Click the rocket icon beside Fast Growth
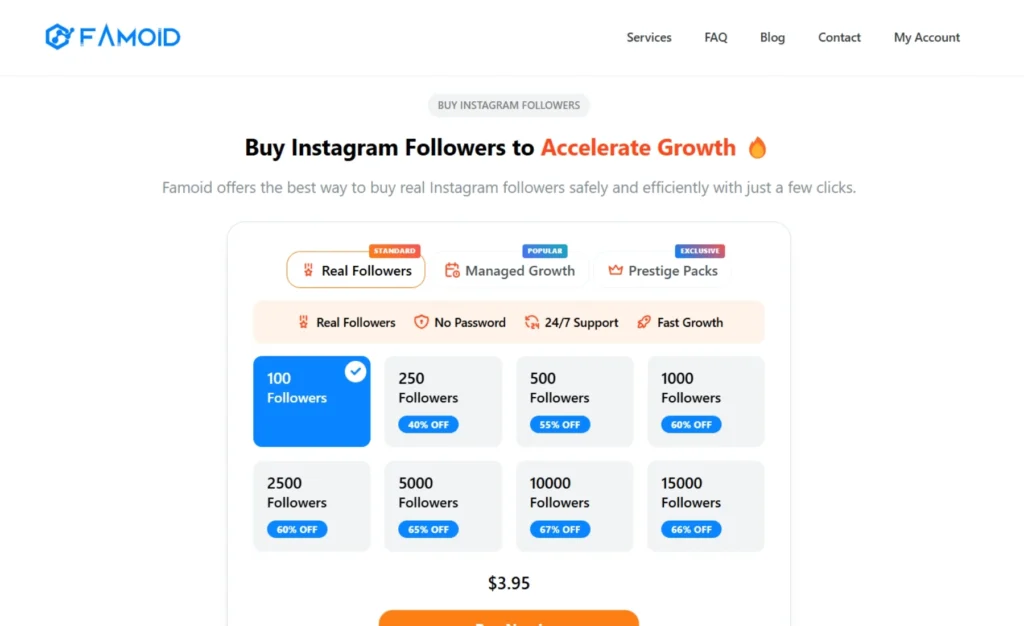 point(644,322)
